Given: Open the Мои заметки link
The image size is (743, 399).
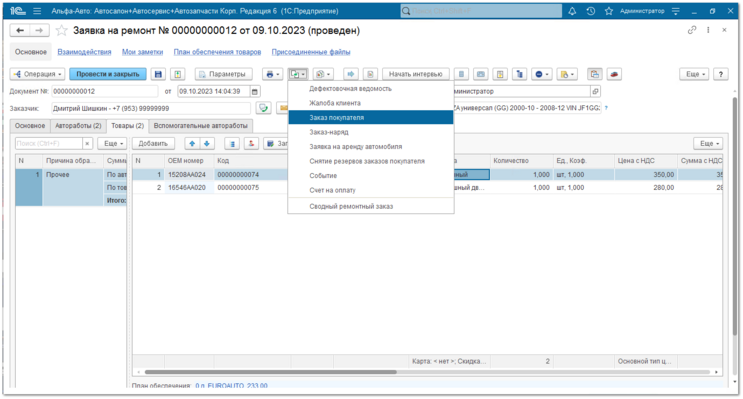Looking at the screenshot, I should point(143,52).
